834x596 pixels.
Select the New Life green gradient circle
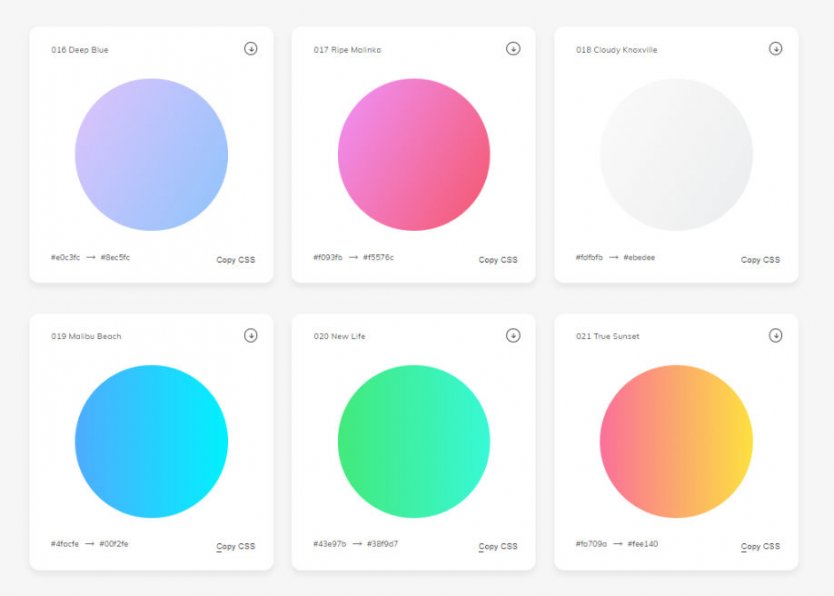coord(415,442)
